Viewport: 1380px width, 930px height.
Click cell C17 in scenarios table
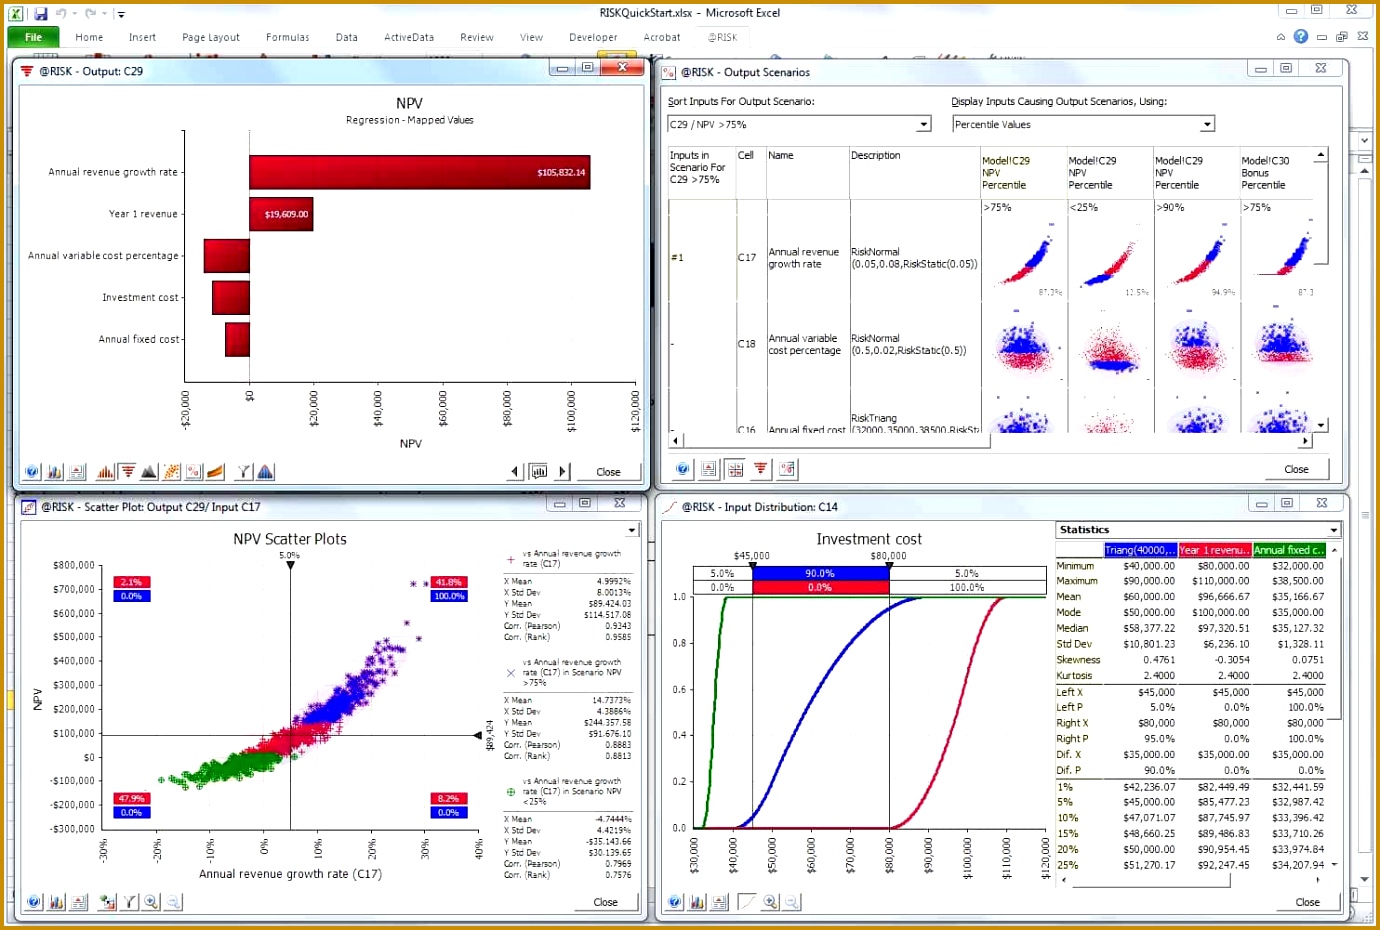pos(747,258)
